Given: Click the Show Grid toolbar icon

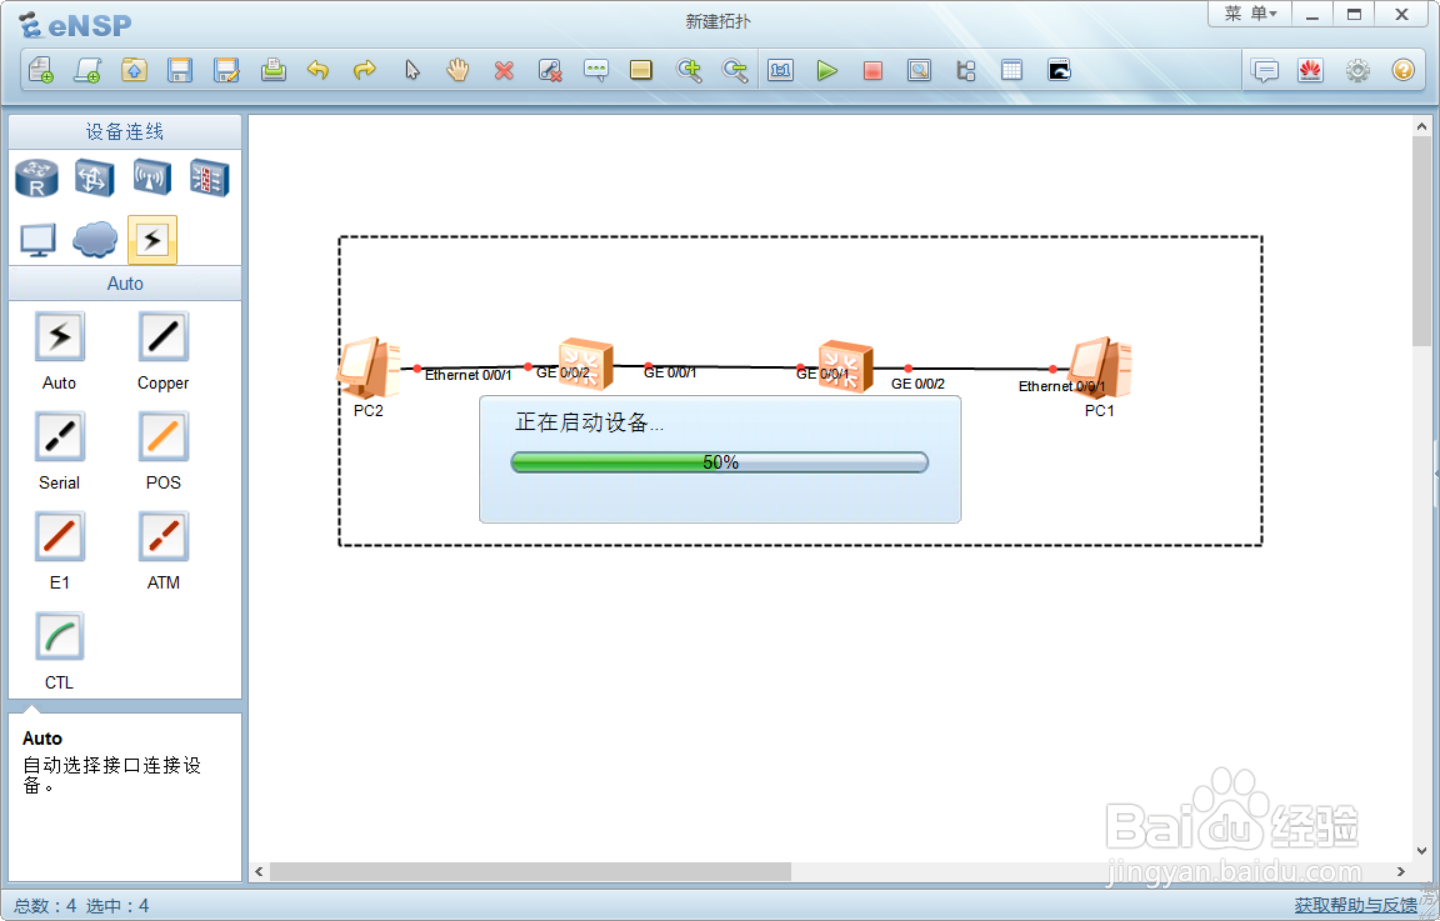Looking at the screenshot, I should point(1012,70).
